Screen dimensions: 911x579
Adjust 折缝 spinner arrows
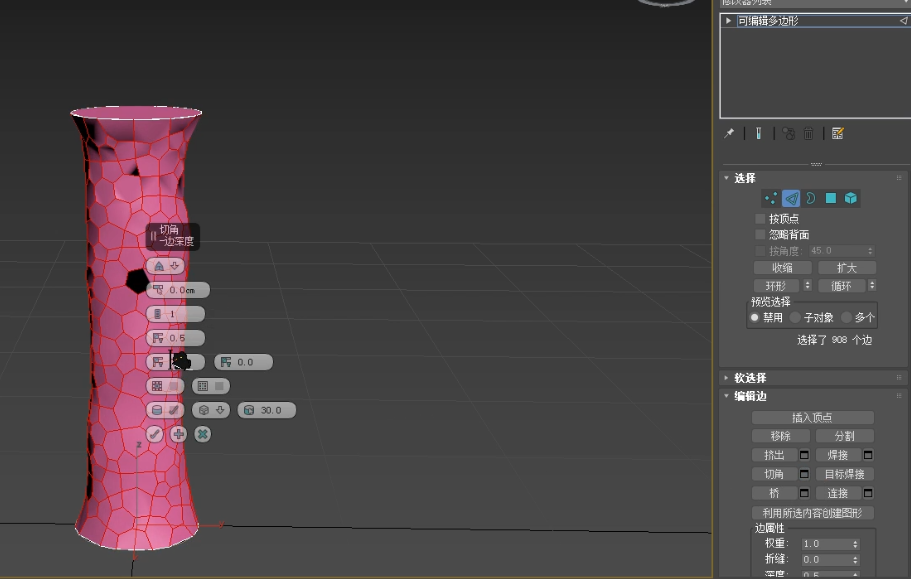pyautogui.click(x=855, y=560)
